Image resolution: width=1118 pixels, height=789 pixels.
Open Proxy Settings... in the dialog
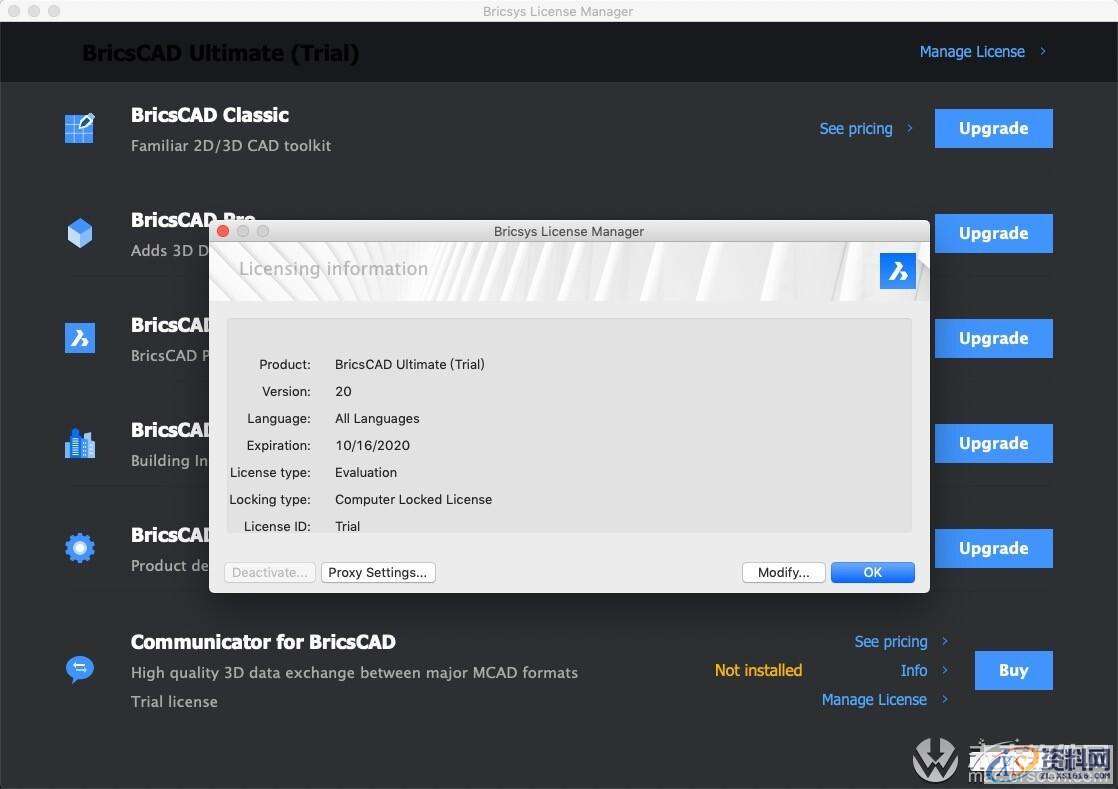pos(378,572)
